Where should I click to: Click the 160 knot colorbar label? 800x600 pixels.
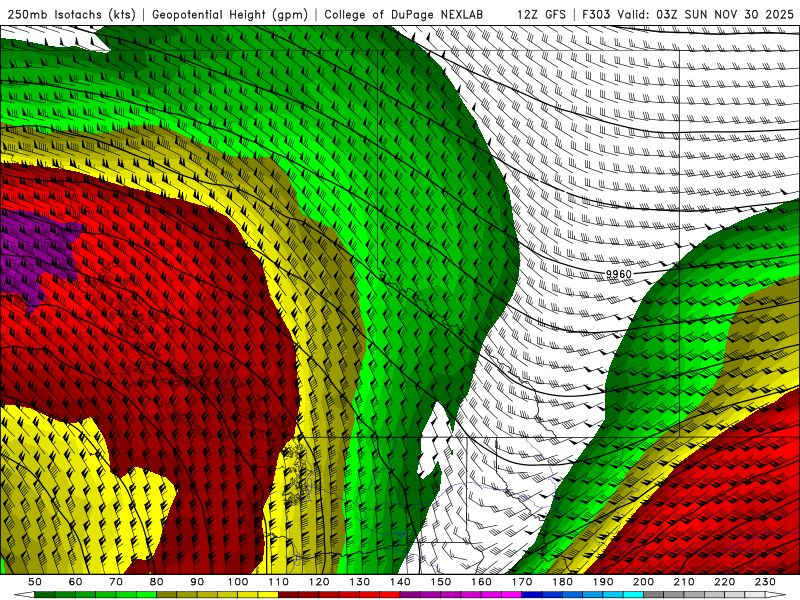(x=481, y=582)
